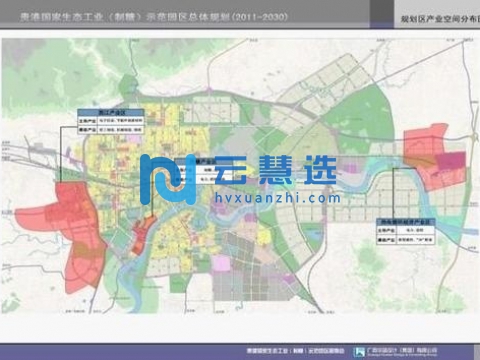Screen dimensions: 480x360
Task: Click the footer plan title text left of logo
Action: 295,351
